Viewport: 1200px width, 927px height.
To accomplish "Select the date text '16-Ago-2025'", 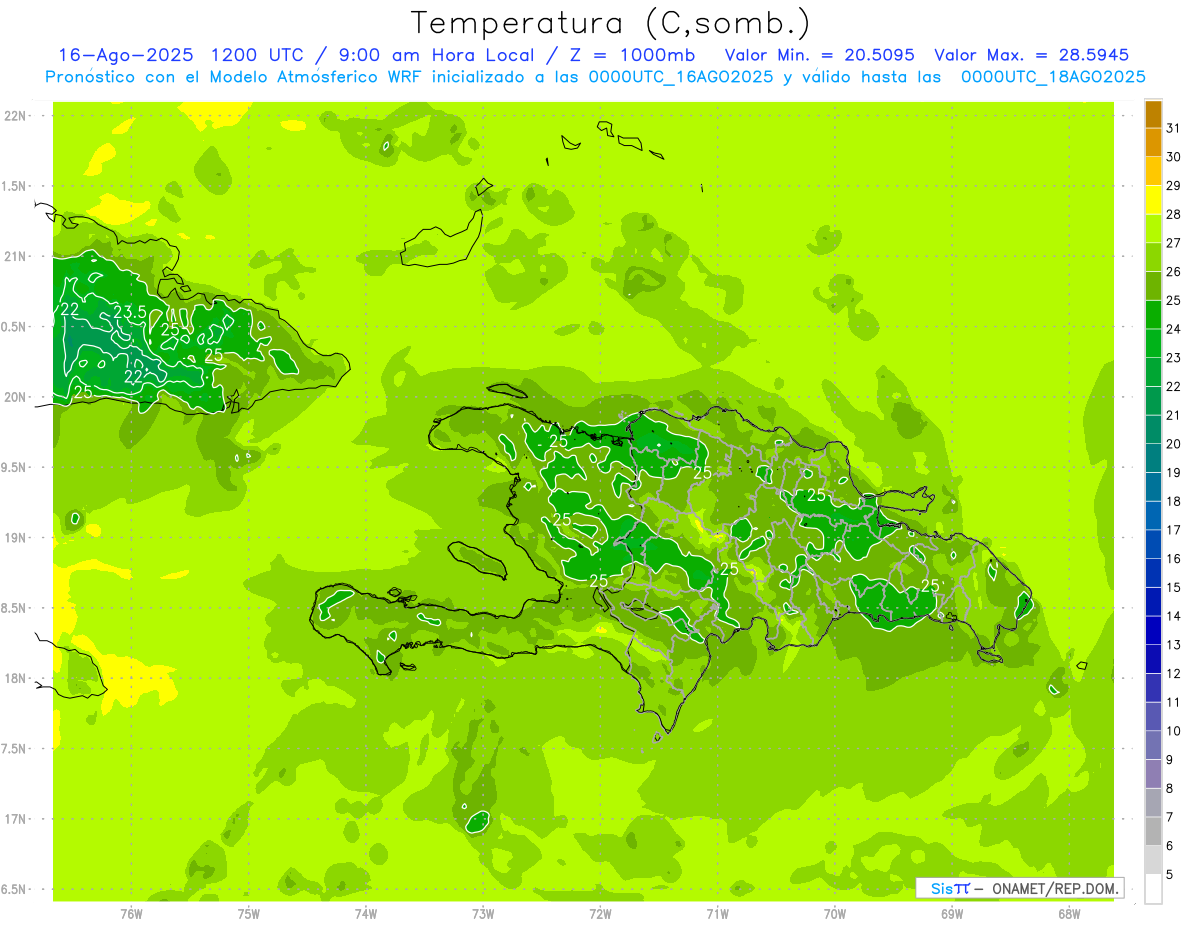I will [124, 55].
